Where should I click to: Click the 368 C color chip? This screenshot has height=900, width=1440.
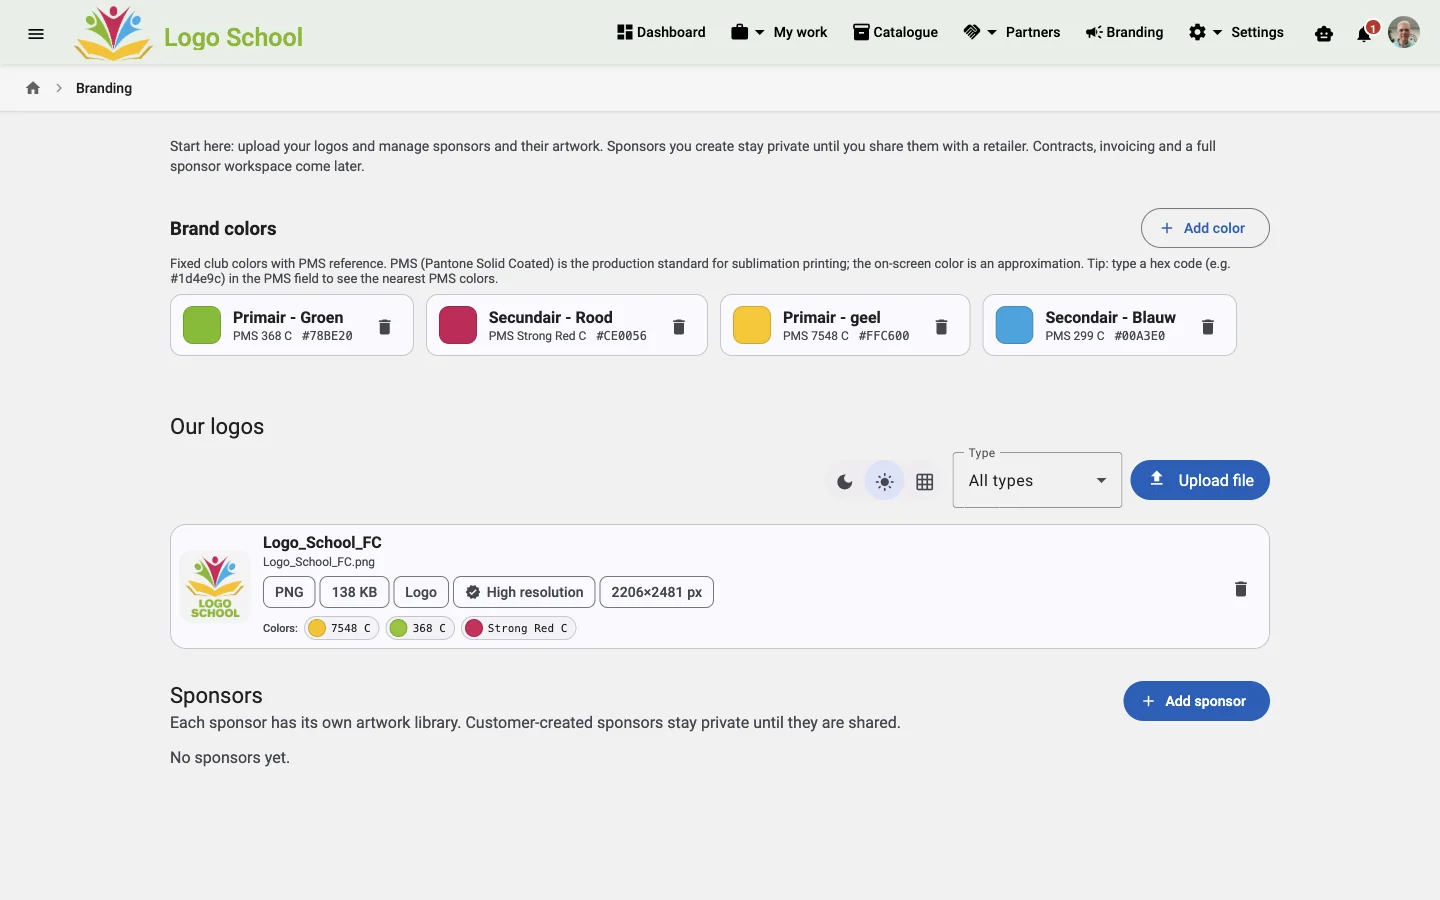[420, 628]
